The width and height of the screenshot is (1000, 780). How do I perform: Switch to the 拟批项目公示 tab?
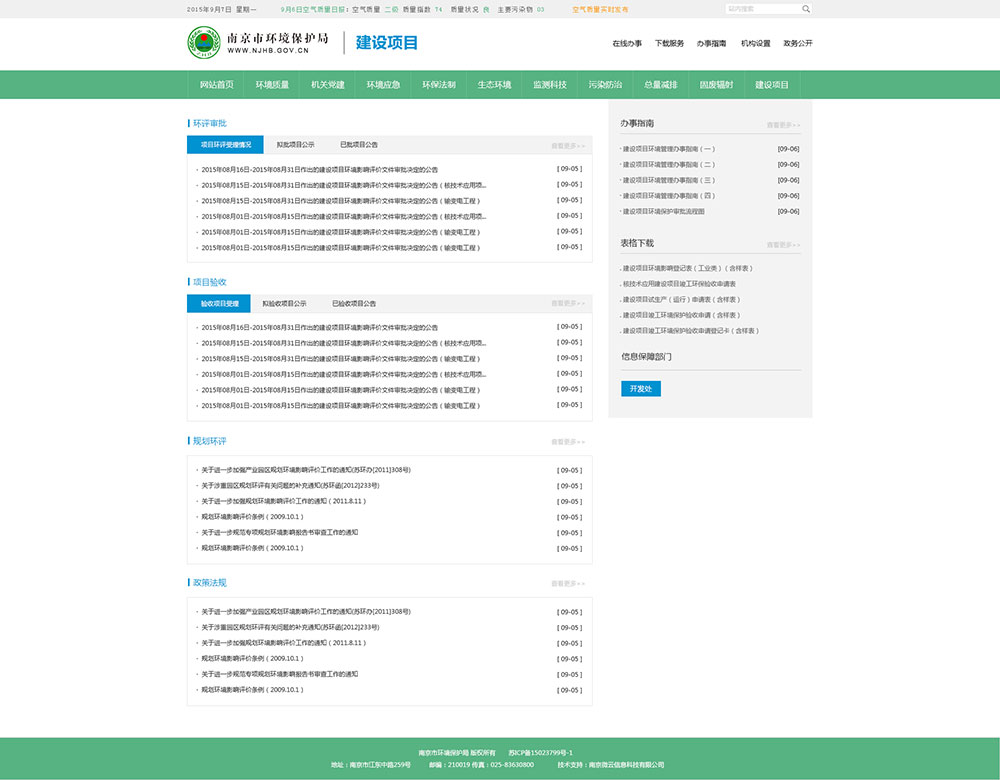pyautogui.click(x=295, y=145)
